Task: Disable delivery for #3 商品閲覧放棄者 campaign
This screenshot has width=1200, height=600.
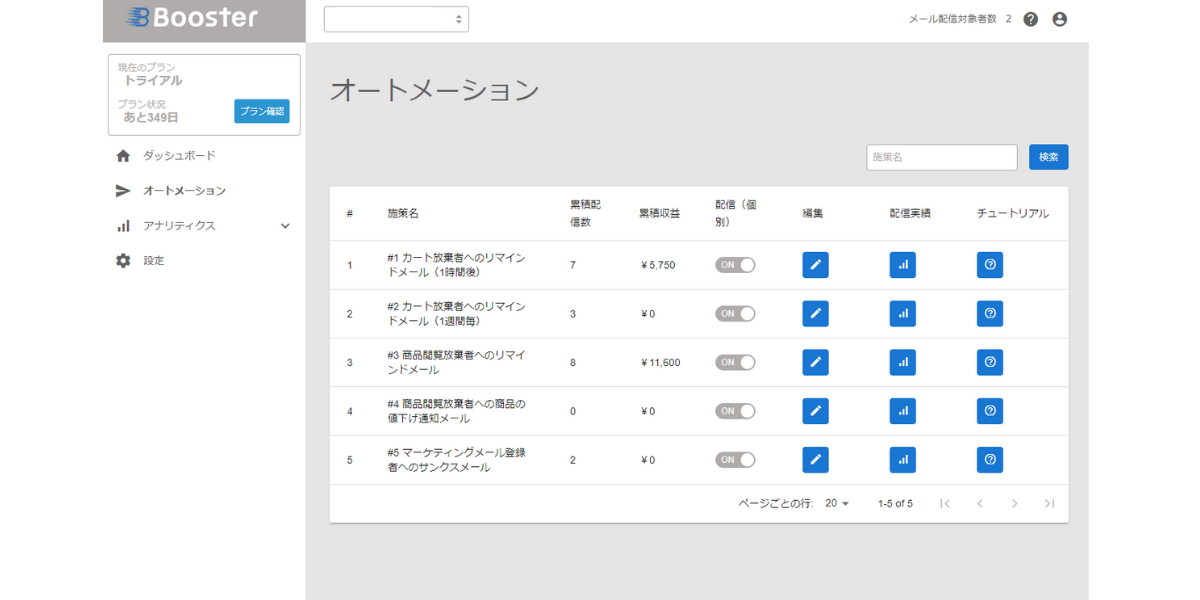Action: point(734,362)
